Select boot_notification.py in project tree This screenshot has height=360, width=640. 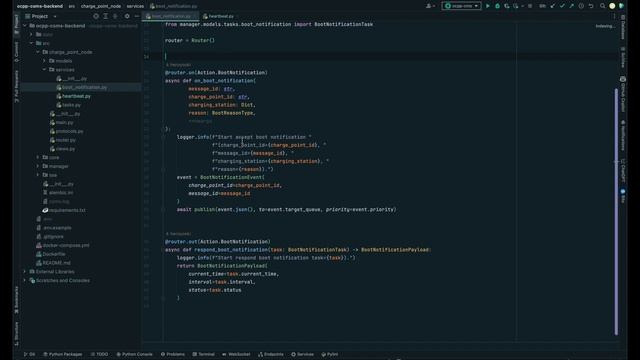tap(82, 87)
